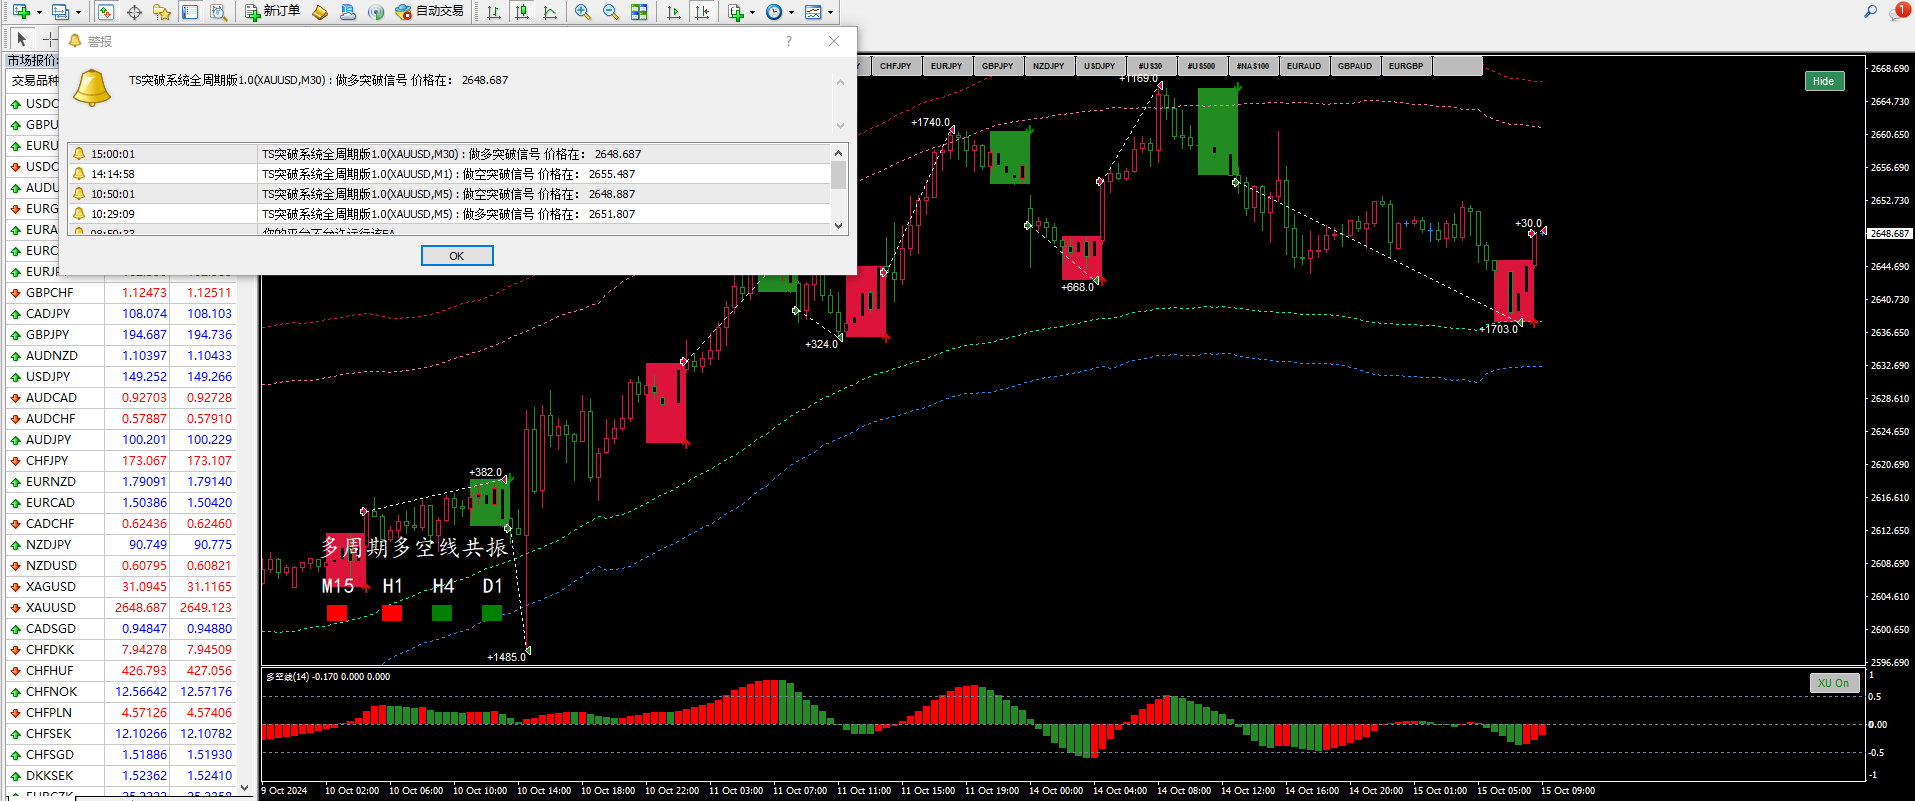Viewport: 1915px width, 801px height.
Task: Switch to the GBPJPY chart tab
Action: [x=998, y=66]
